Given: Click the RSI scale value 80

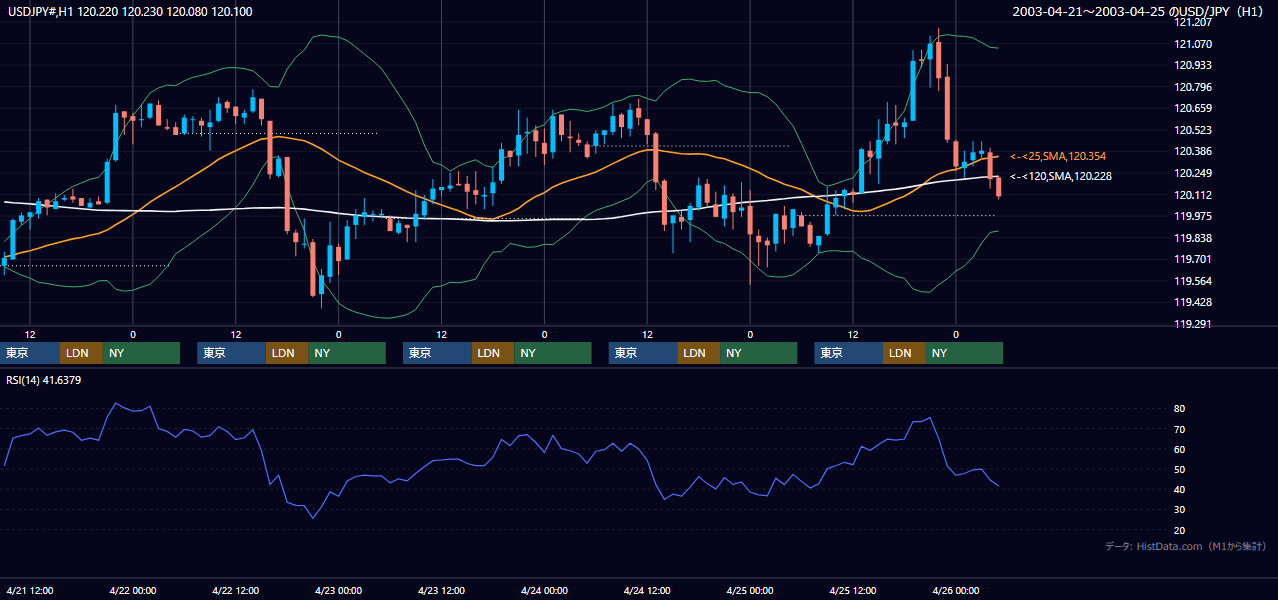Looking at the screenshot, I should tap(1180, 409).
